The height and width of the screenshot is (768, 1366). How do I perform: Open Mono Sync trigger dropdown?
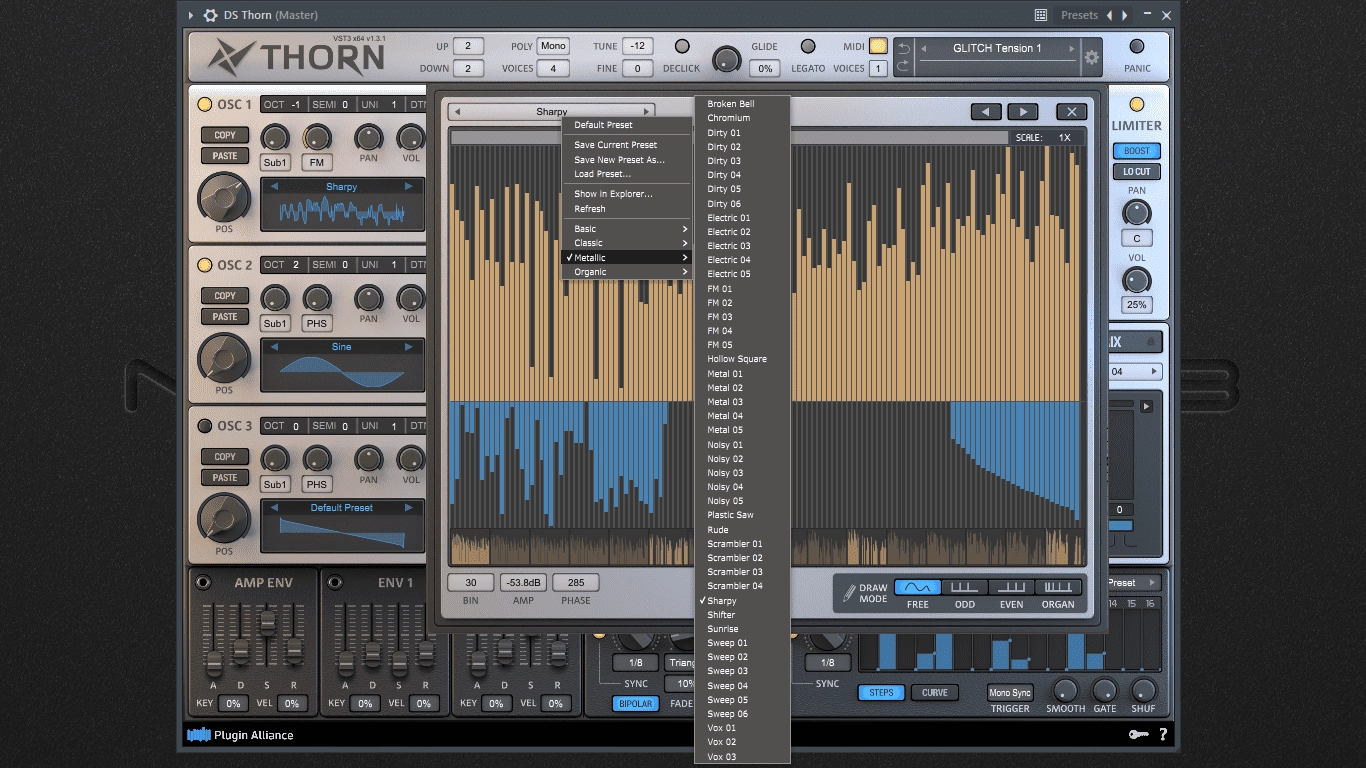[x=1010, y=692]
